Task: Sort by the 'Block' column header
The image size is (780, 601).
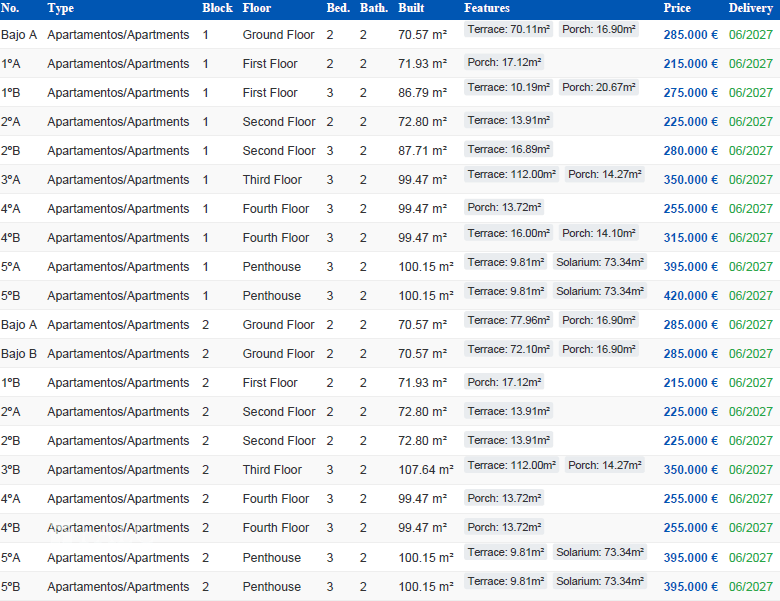Action: click(x=217, y=8)
